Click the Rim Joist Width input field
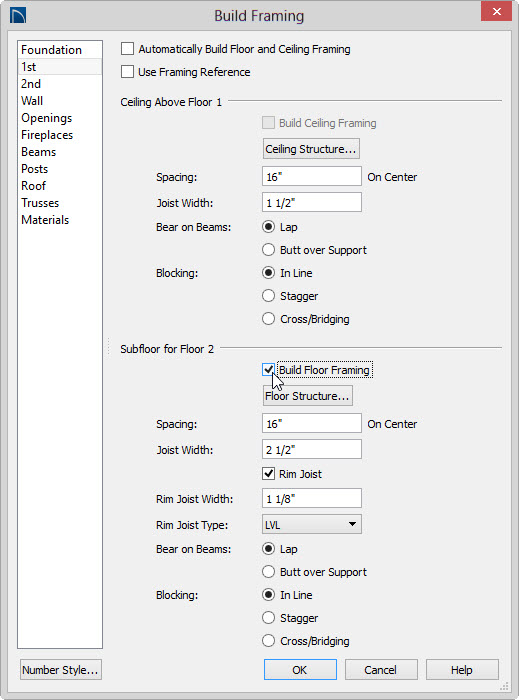Viewport: 519px width, 700px height. pos(311,498)
